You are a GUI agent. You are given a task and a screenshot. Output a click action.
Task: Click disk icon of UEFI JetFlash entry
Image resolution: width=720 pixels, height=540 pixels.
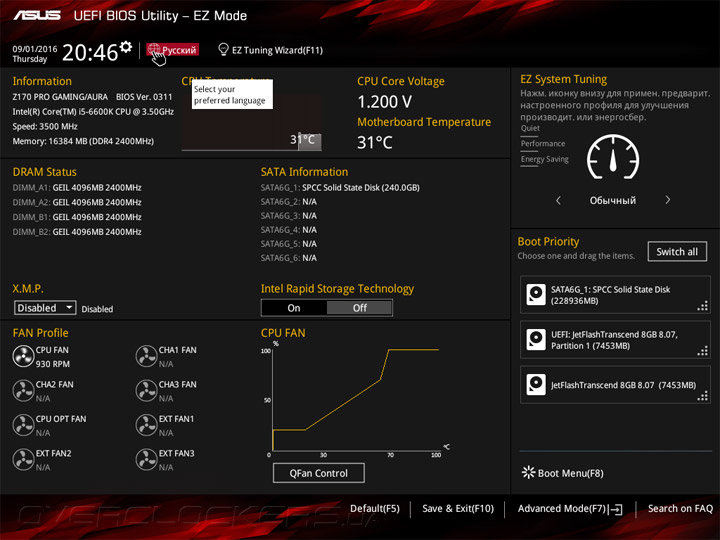tap(536, 340)
